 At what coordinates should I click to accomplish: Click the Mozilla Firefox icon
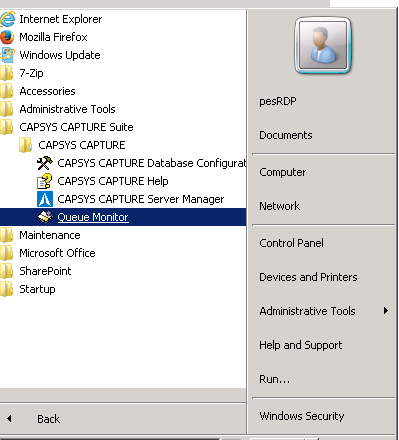[x=7, y=37]
